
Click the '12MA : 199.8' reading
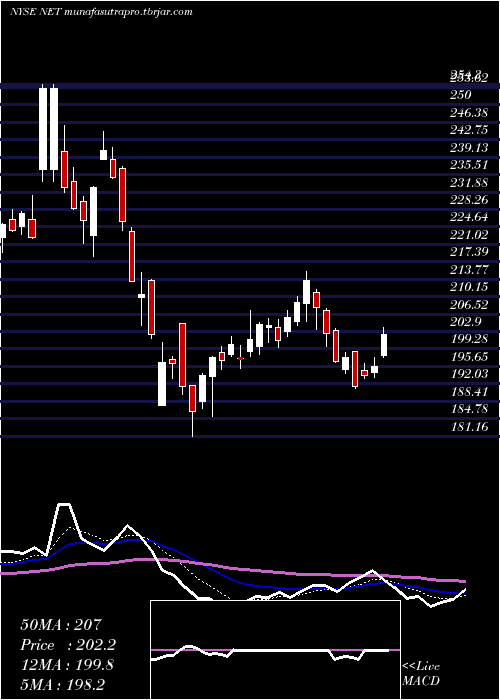67,665
